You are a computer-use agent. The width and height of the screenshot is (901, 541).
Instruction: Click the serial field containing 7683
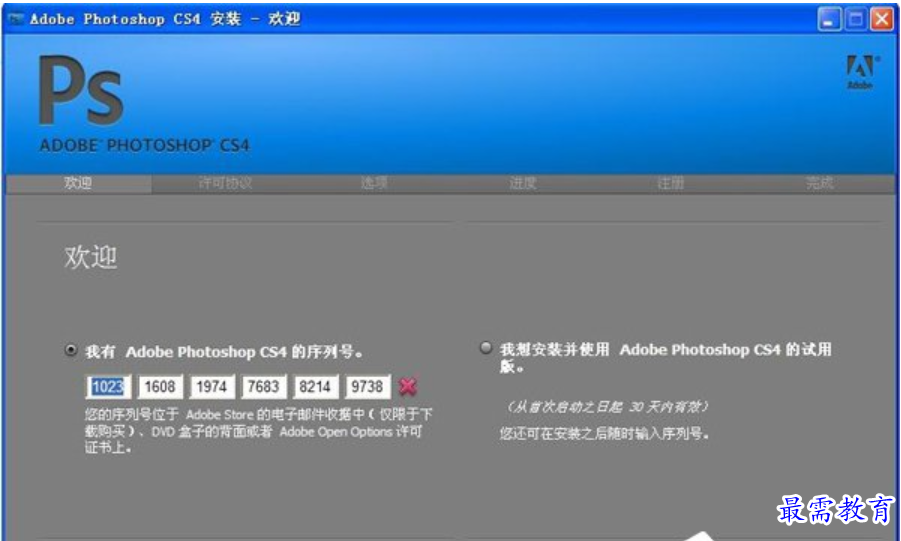click(264, 387)
